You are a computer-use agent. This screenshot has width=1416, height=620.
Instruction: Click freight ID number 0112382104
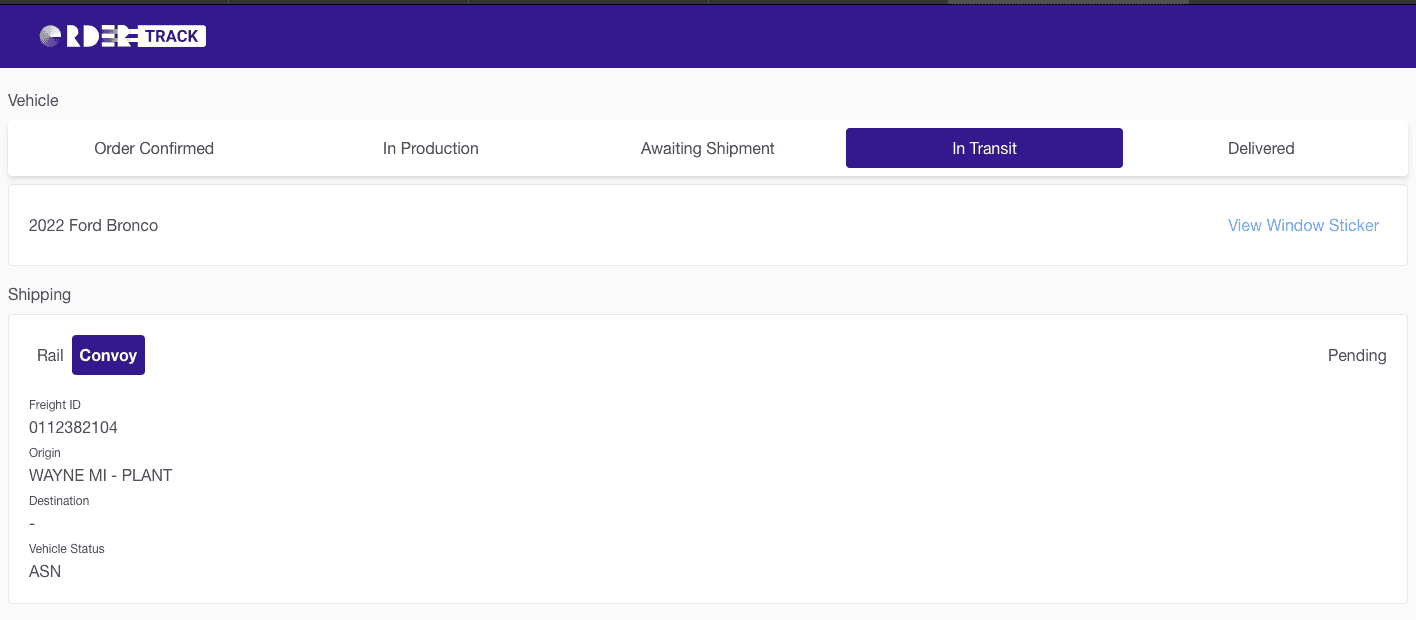(73, 427)
